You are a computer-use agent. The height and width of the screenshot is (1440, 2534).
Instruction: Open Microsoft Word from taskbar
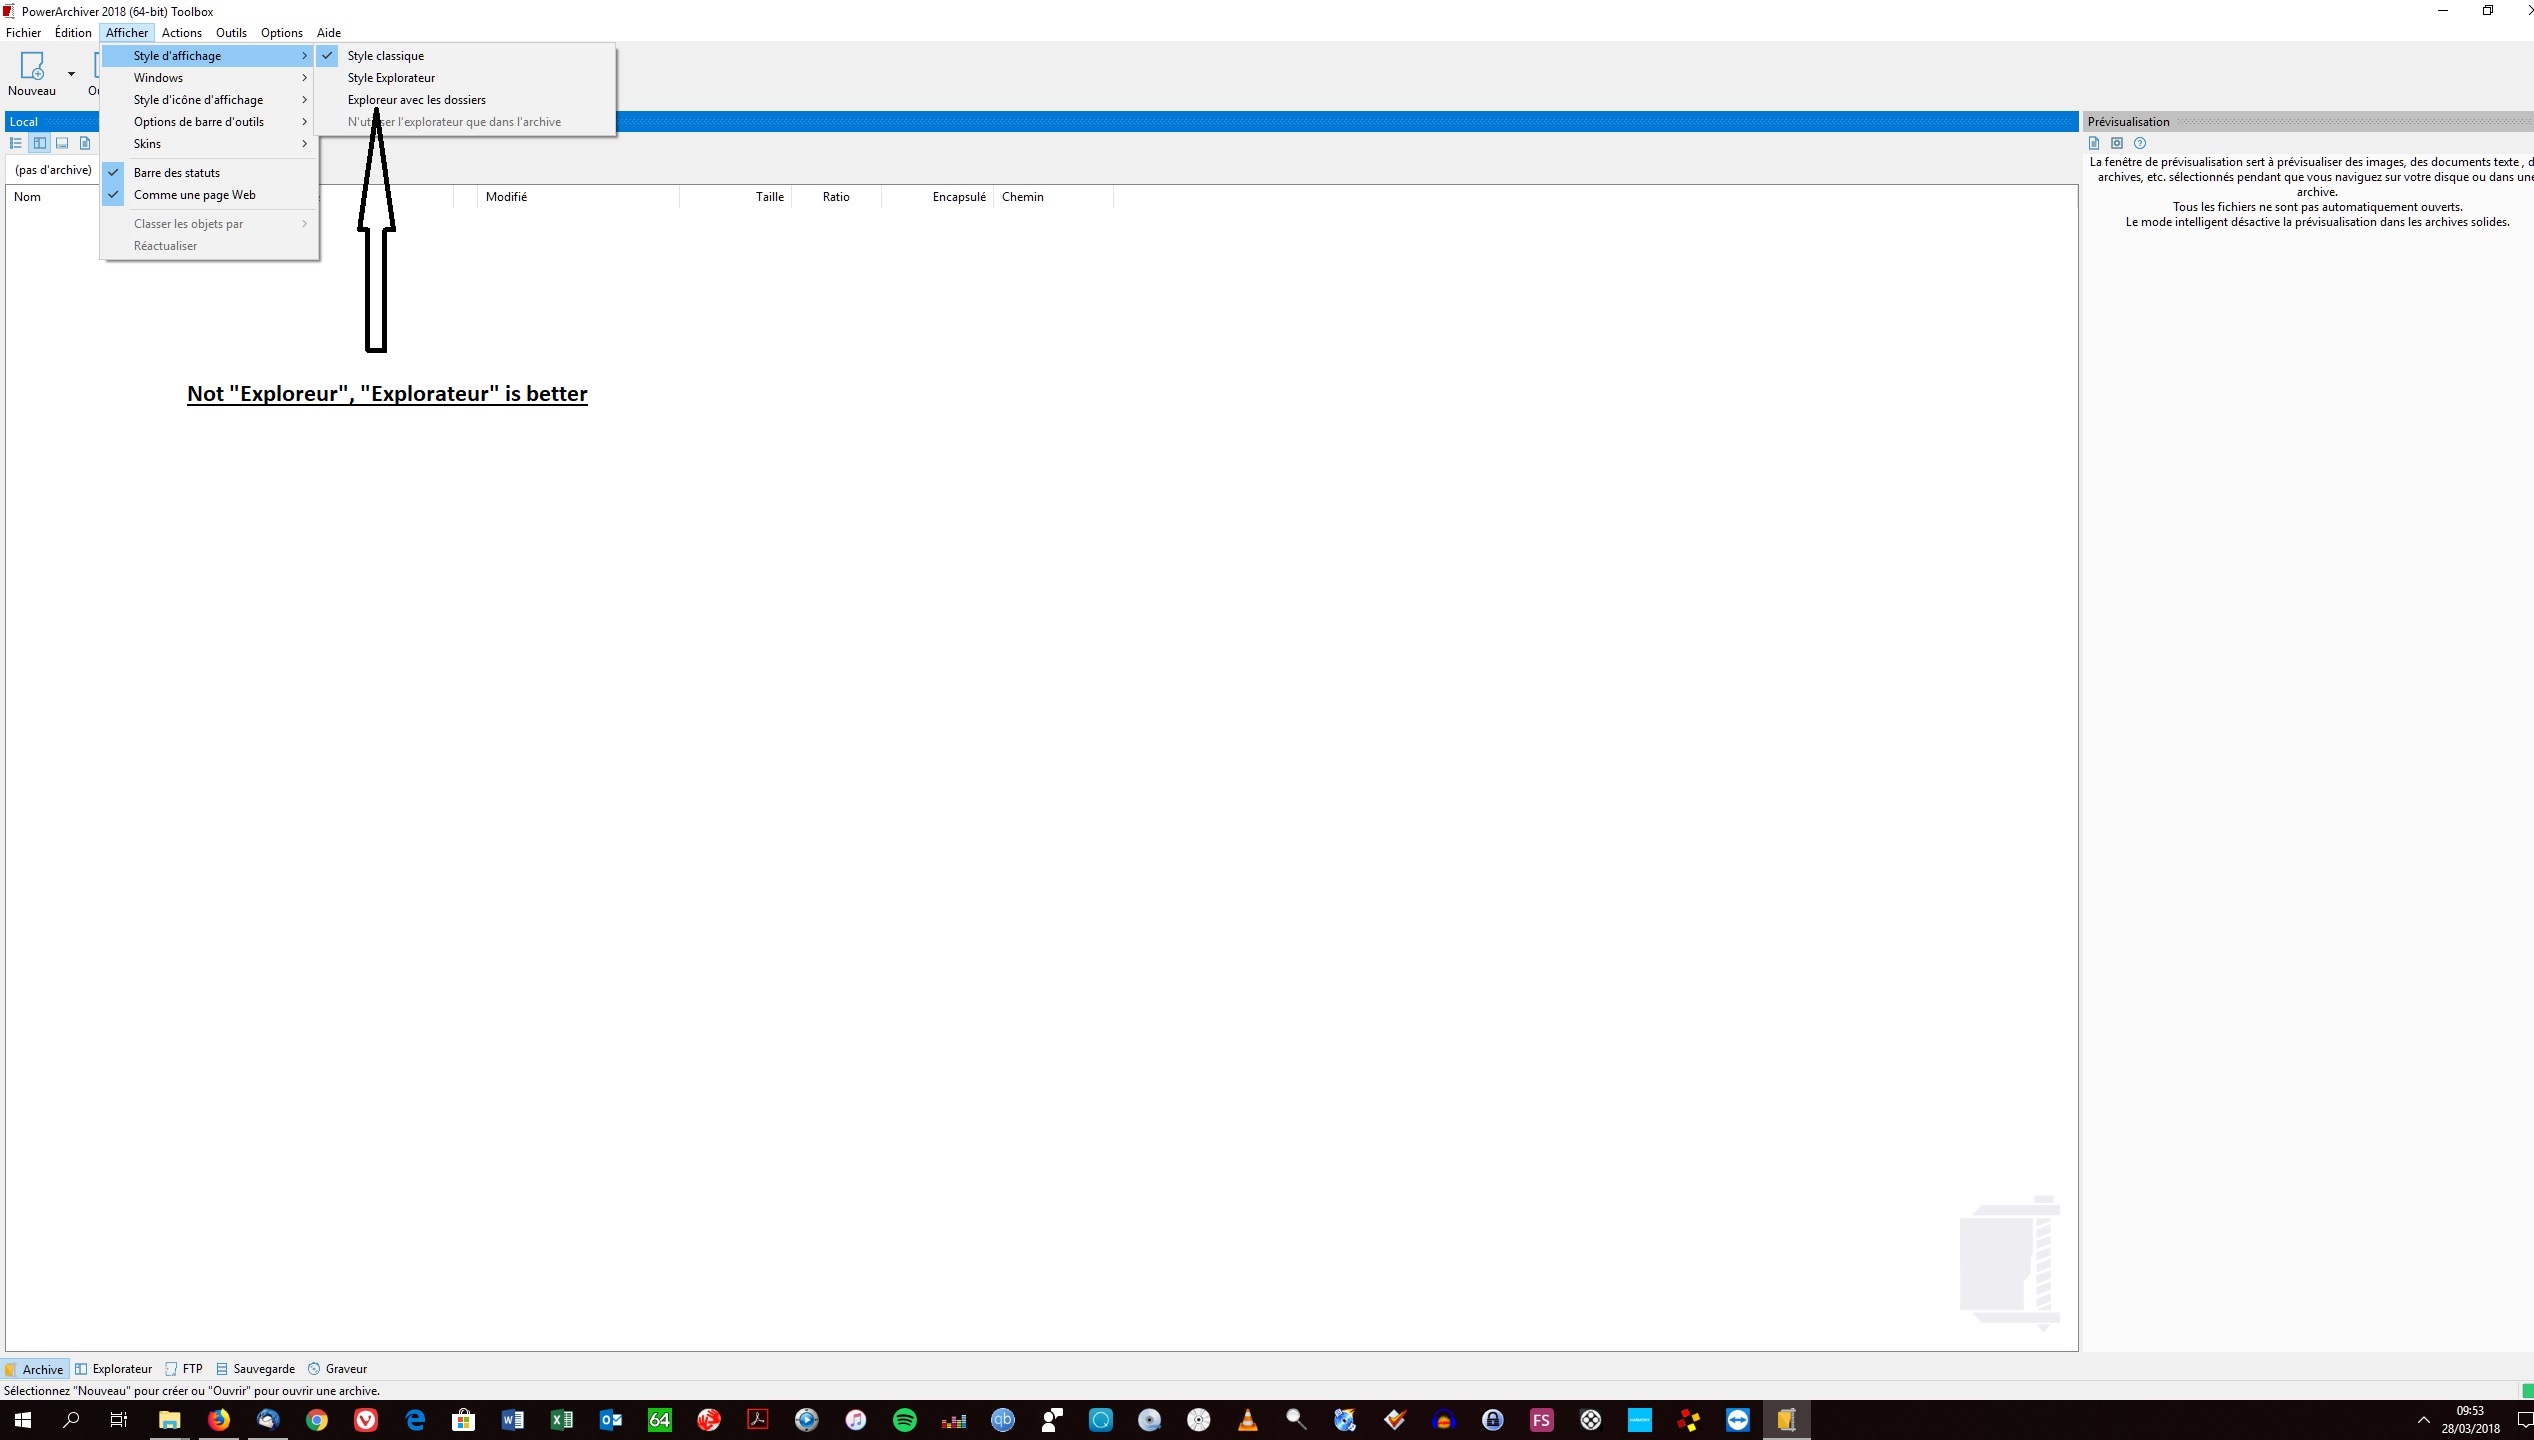click(x=513, y=1420)
